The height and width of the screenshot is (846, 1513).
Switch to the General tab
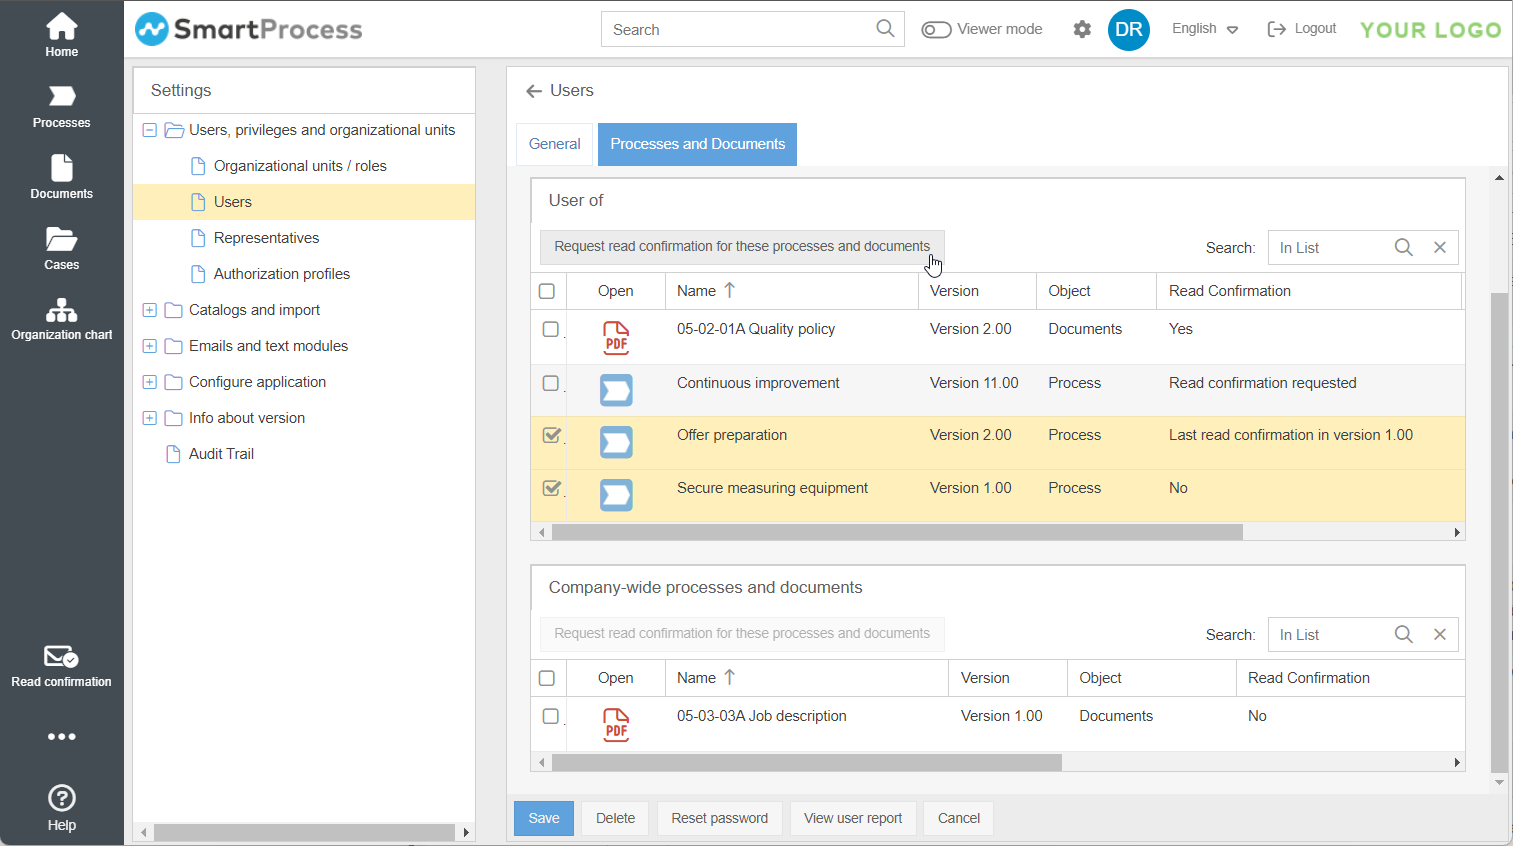pyautogui.click(x=554, y=144)
